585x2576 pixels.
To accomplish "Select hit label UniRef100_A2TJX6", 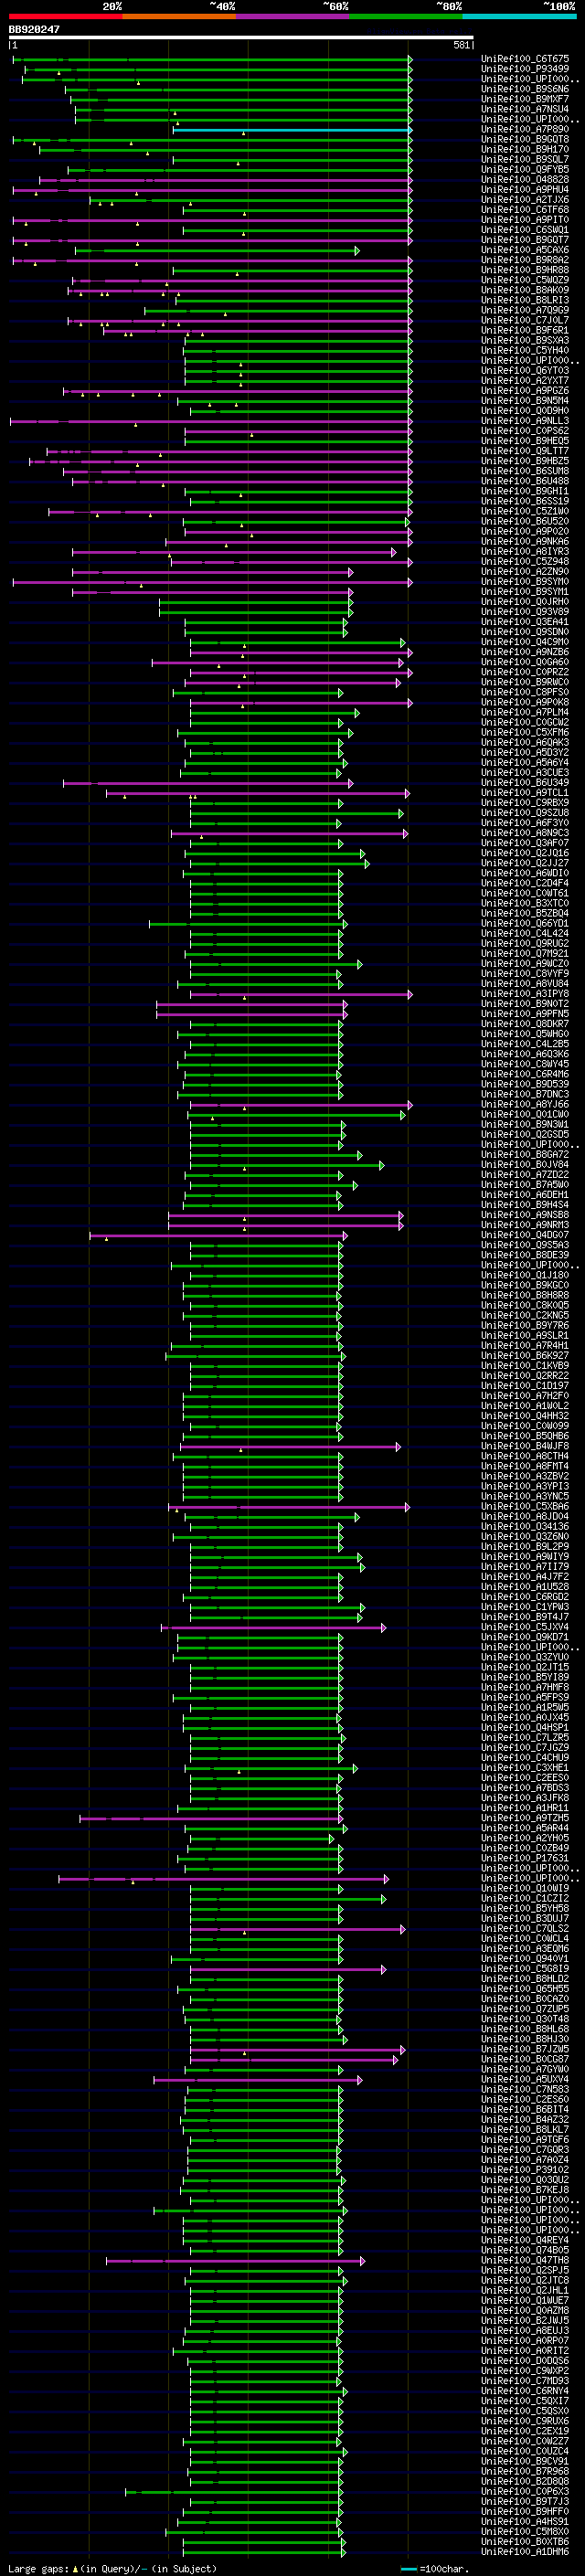I will point(525,200).
